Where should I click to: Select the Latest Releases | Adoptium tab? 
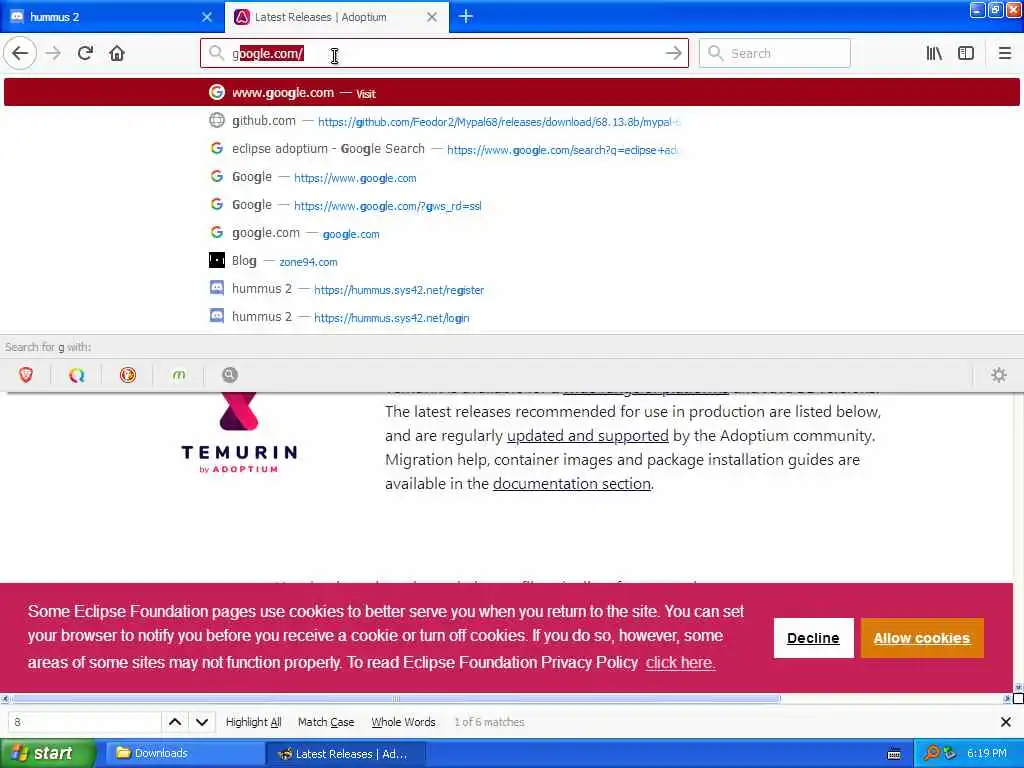(337, 17)
